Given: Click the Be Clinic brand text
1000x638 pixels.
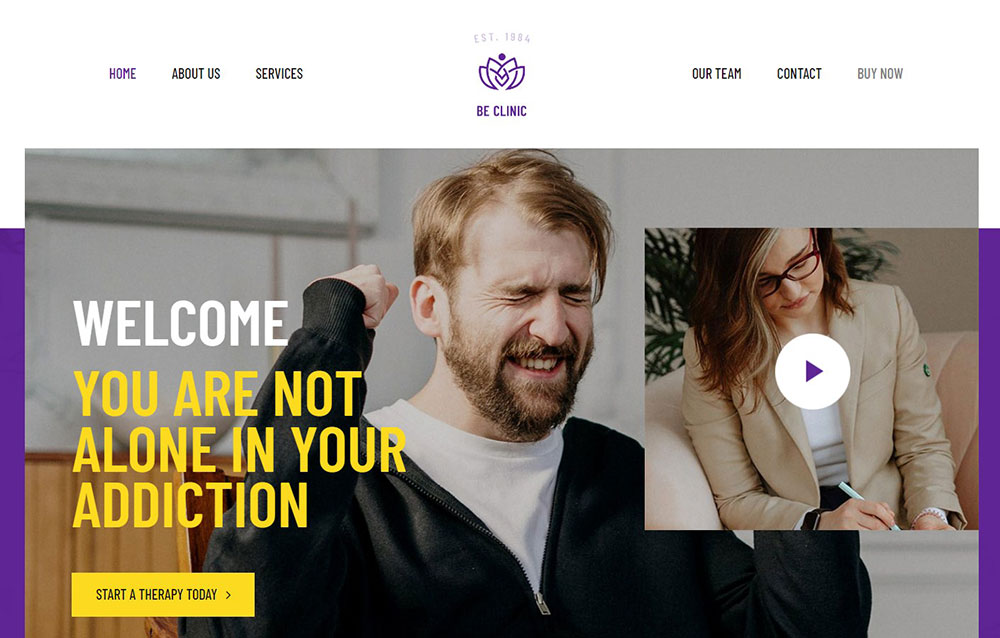Looking at the screenshot, I should pos(501,111).
